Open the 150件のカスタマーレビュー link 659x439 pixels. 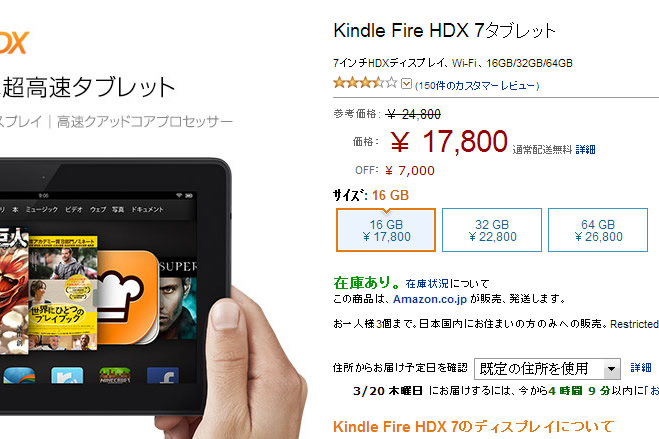[477, 86]
